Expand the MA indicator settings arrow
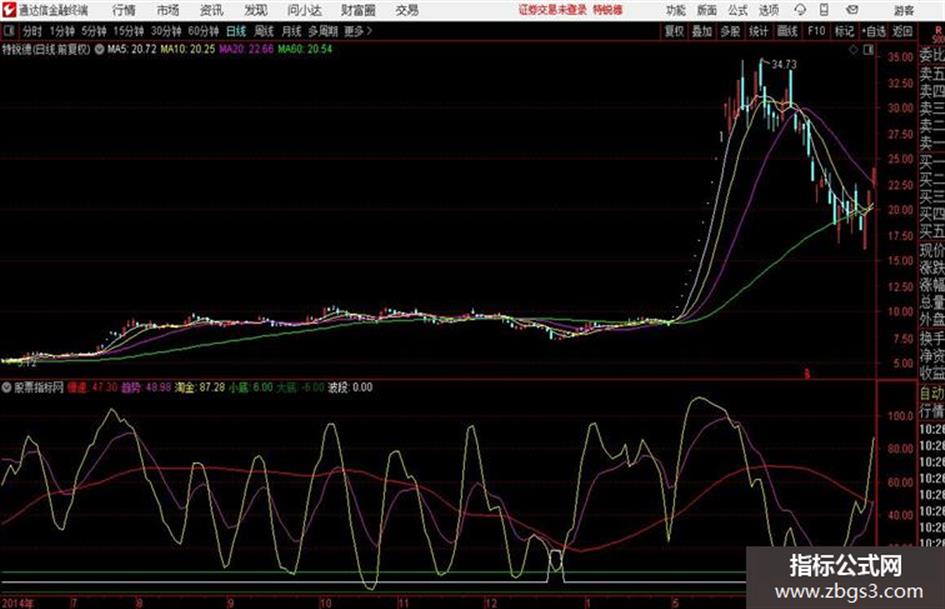 99,49
